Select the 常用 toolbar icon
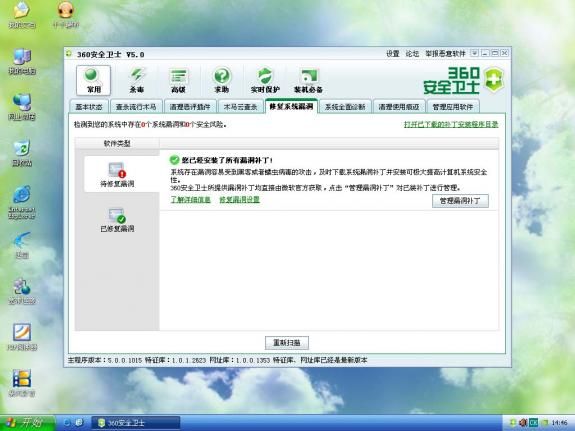This screenshot has width=575, height=431. (93, 81)
